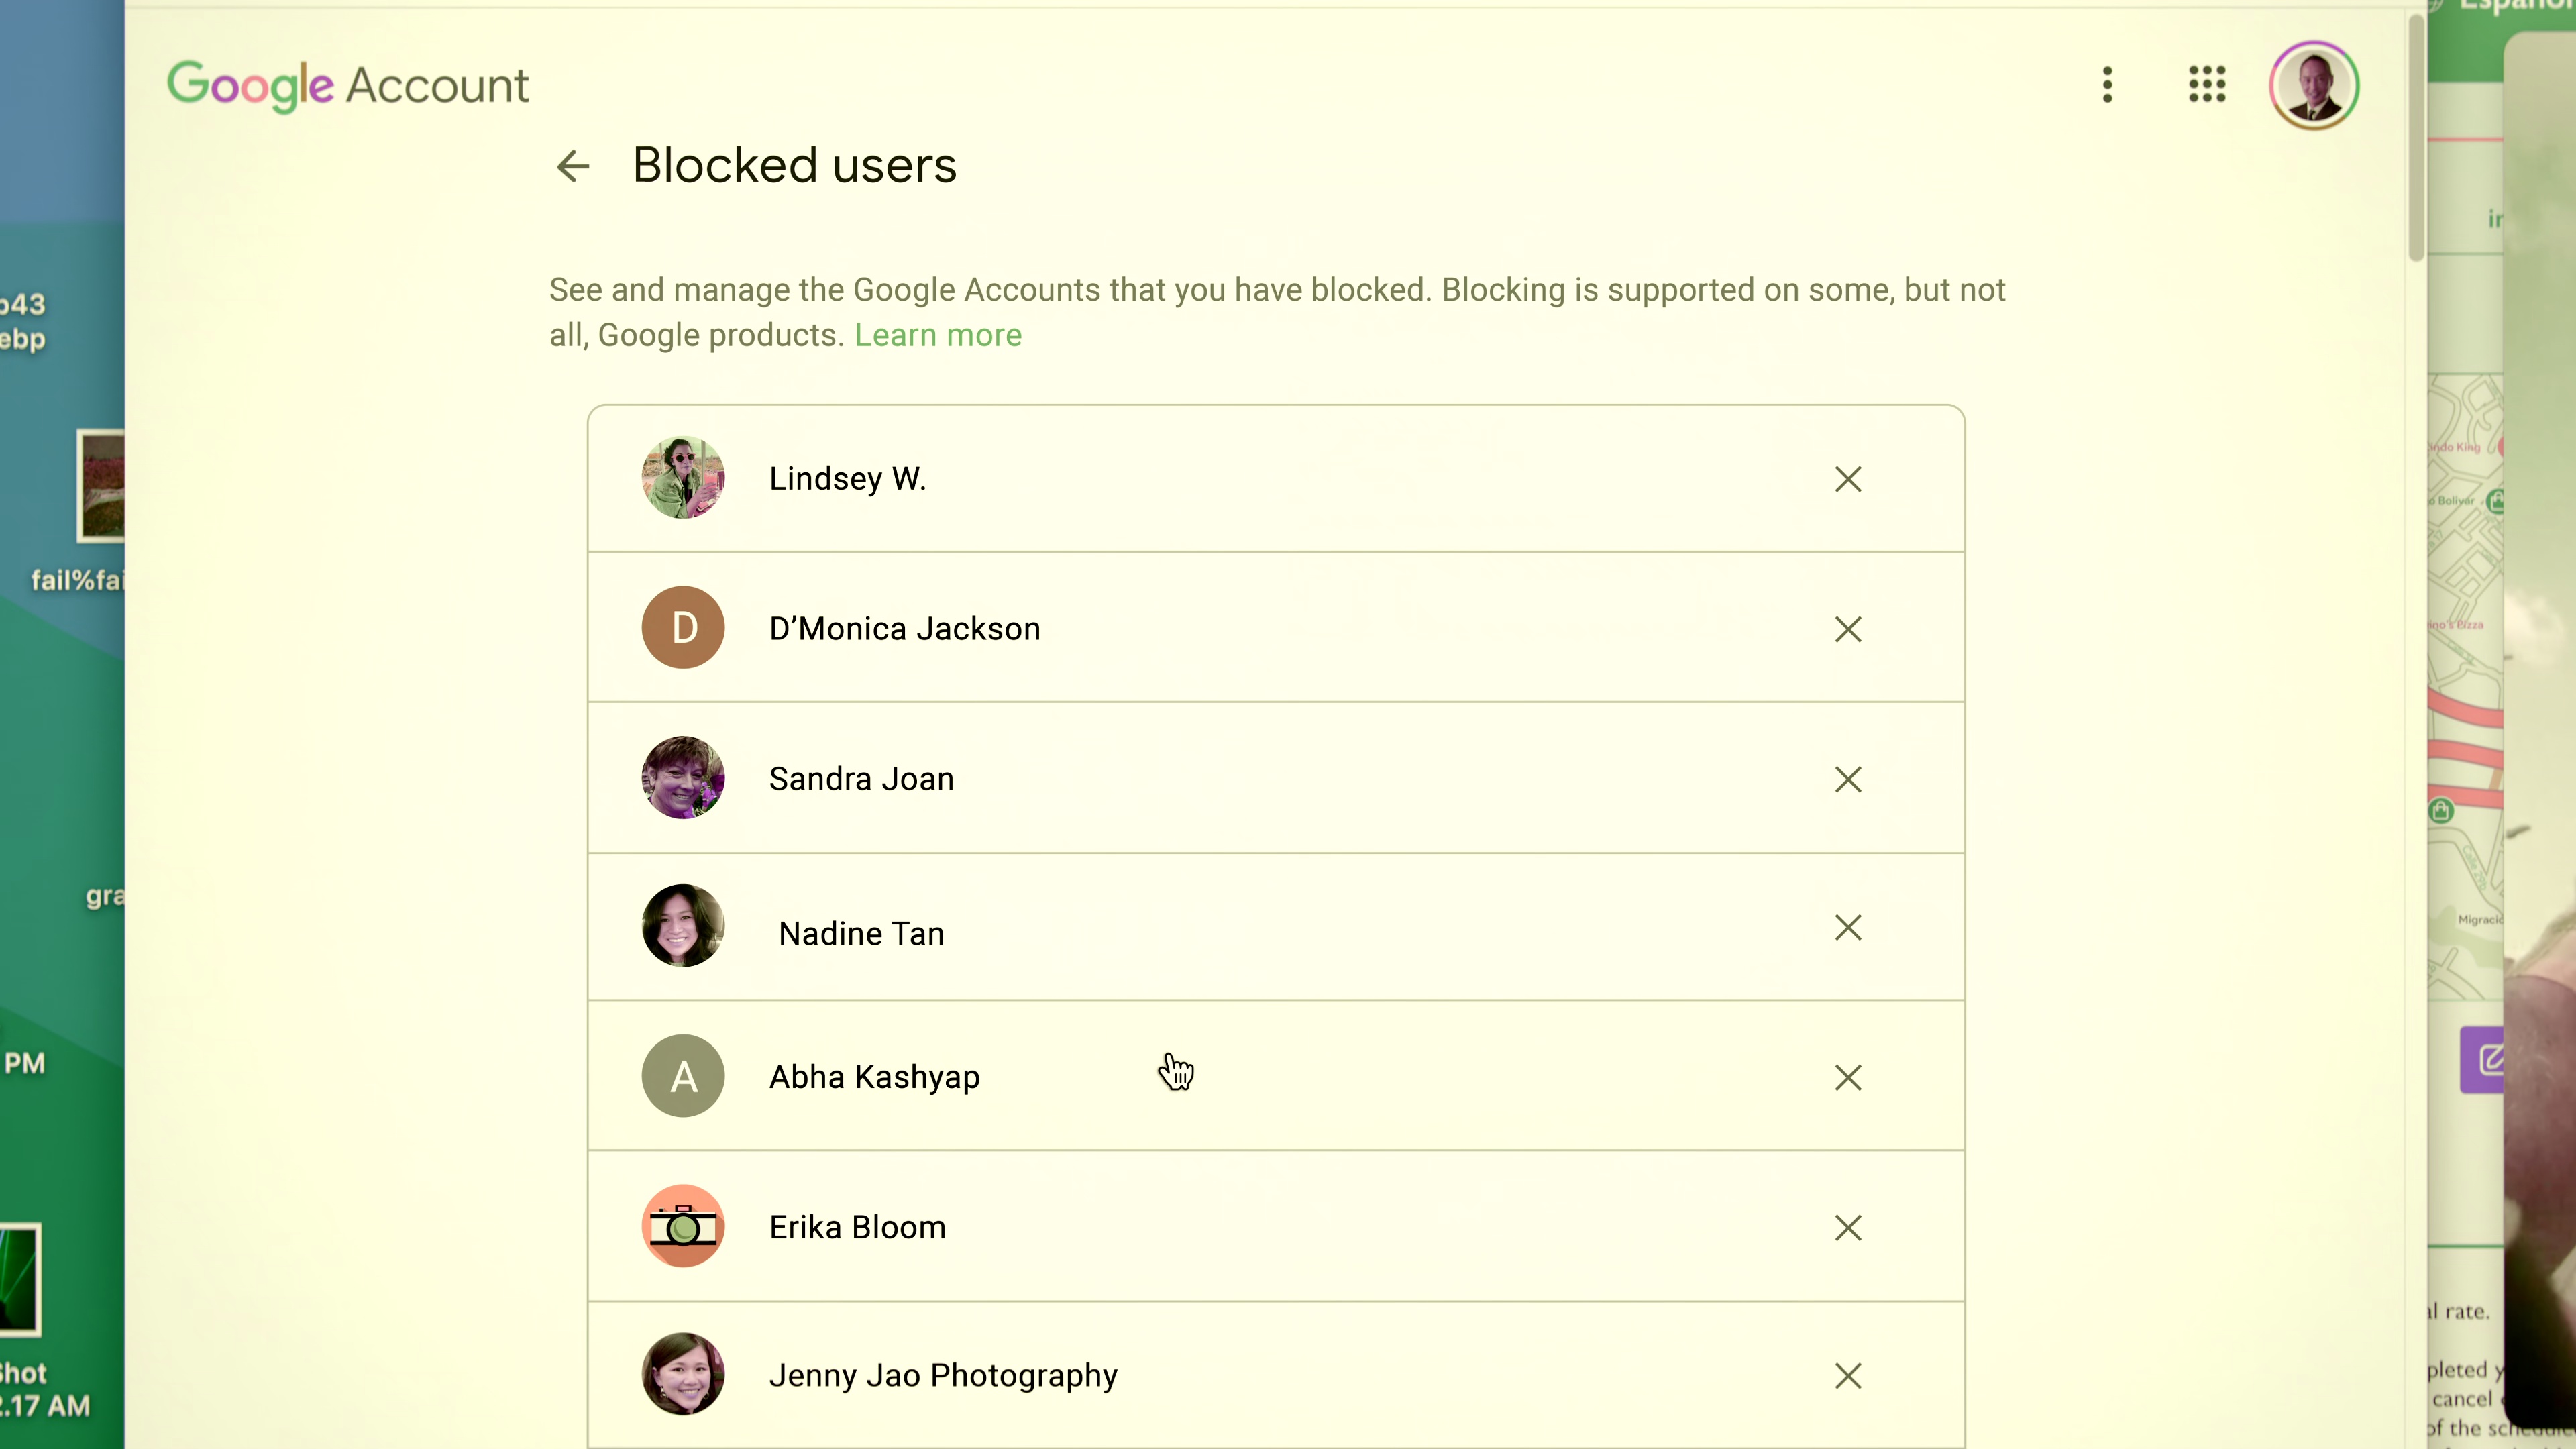Select the Abha Kashyap name entry
This screenshot has height=1449, width=2576.
(874, 1077)
